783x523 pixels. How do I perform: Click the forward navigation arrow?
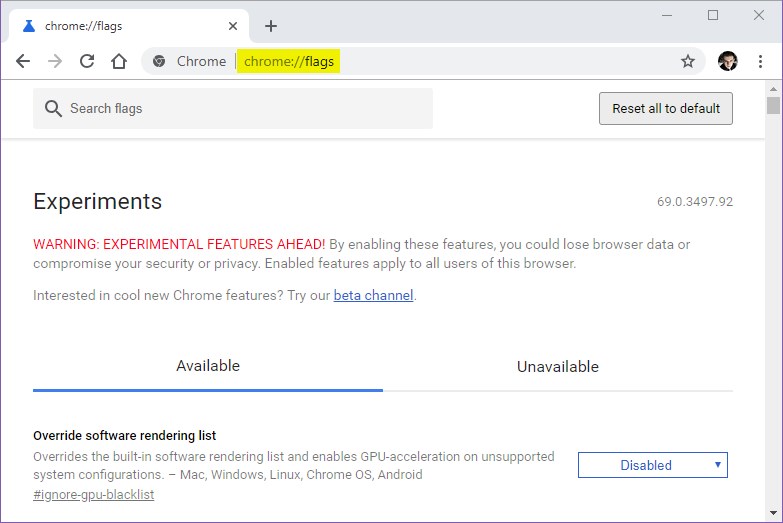[55, 61]
